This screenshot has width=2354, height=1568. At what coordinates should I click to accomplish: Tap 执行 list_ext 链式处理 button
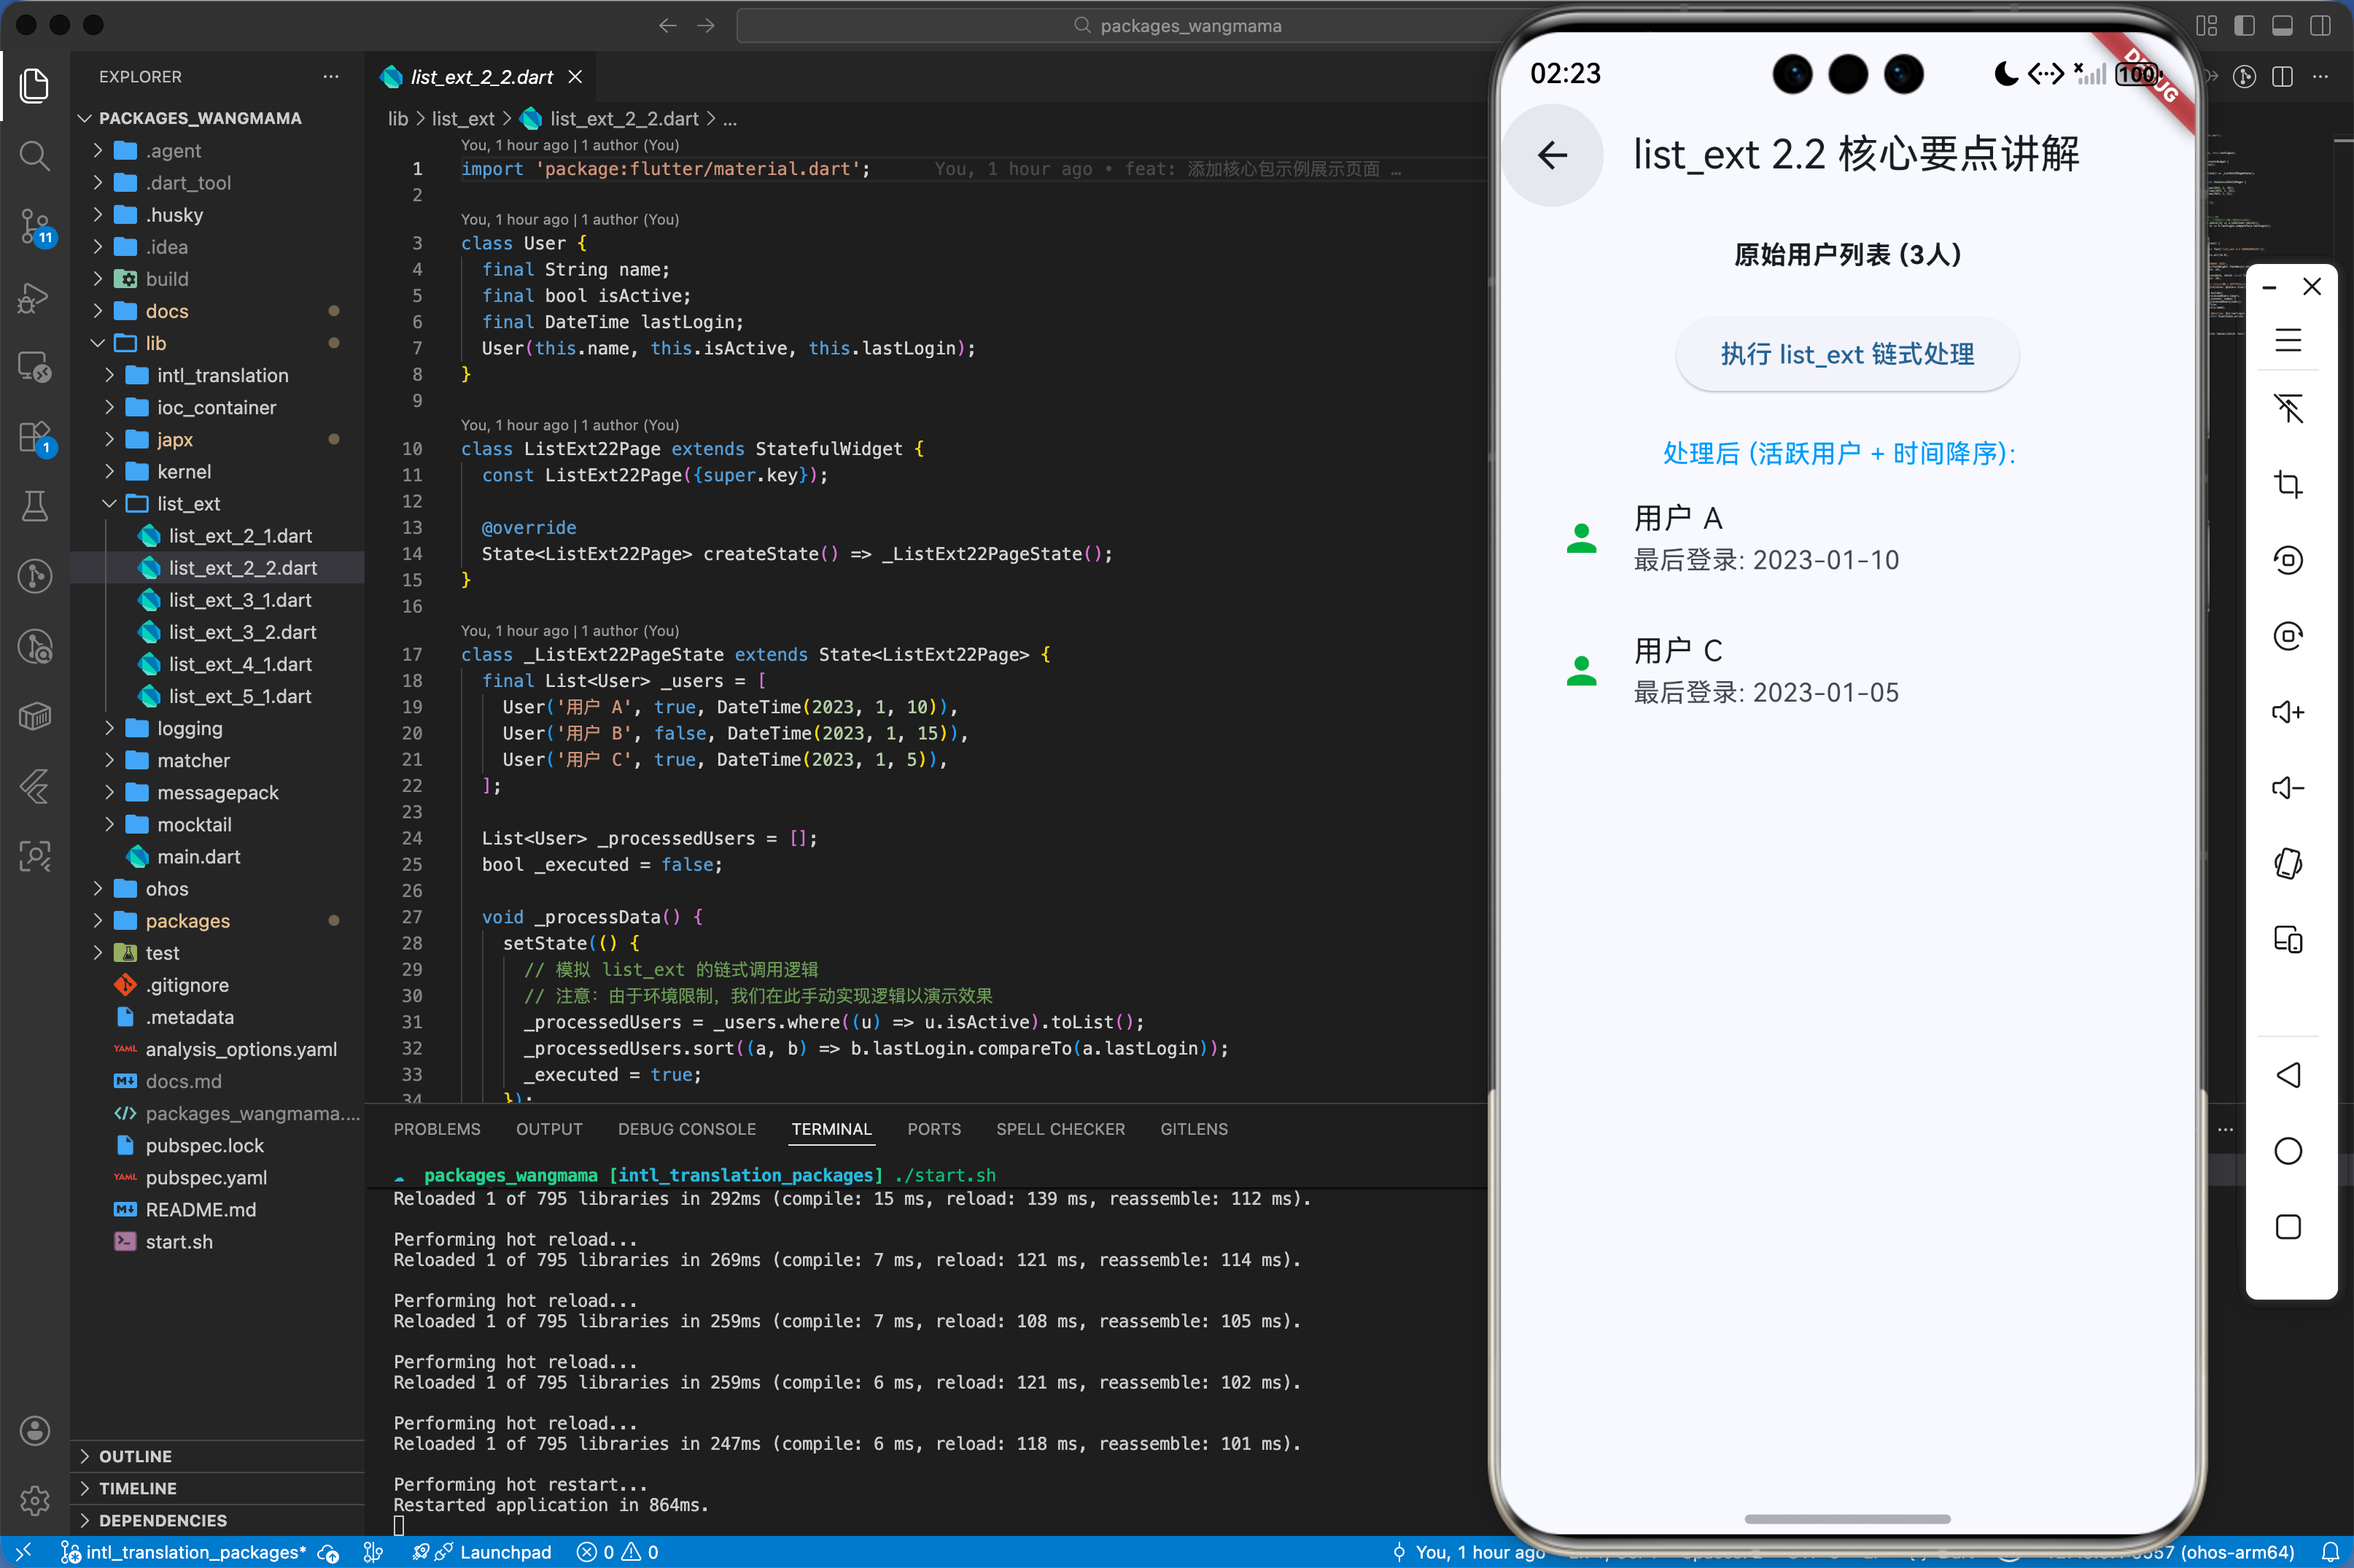click(x=1847, y=354)
